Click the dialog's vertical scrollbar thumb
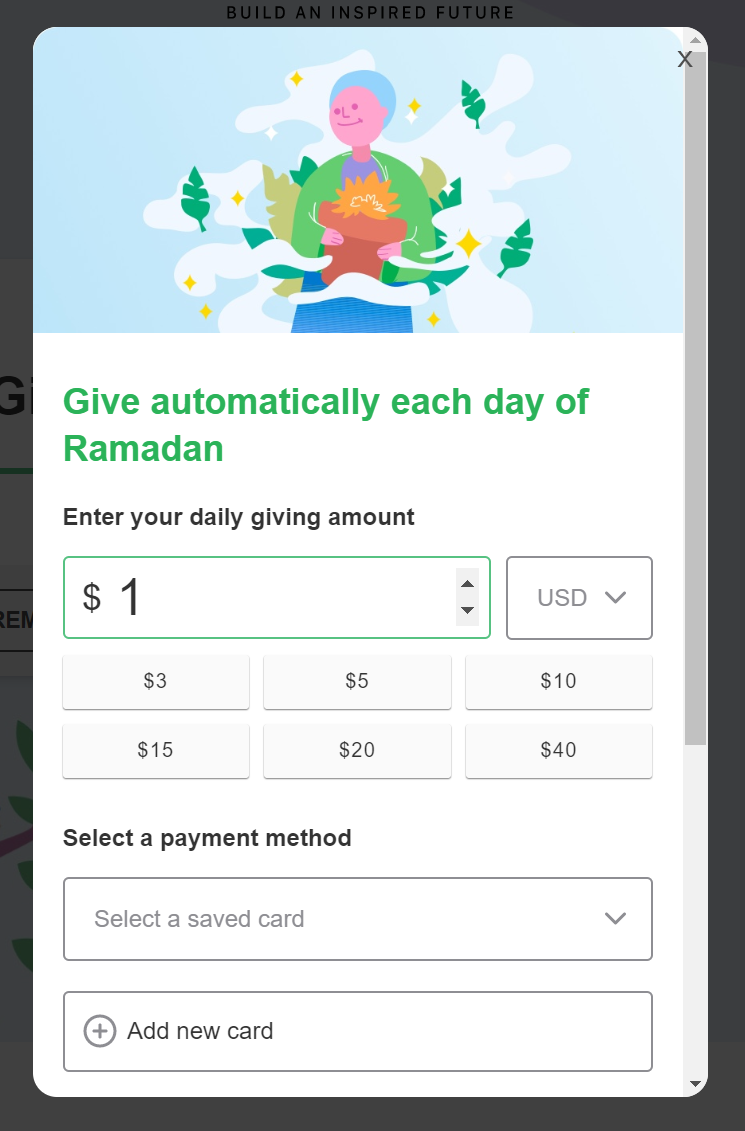This screenshot has width=745, height=1131. pos(695,397)
